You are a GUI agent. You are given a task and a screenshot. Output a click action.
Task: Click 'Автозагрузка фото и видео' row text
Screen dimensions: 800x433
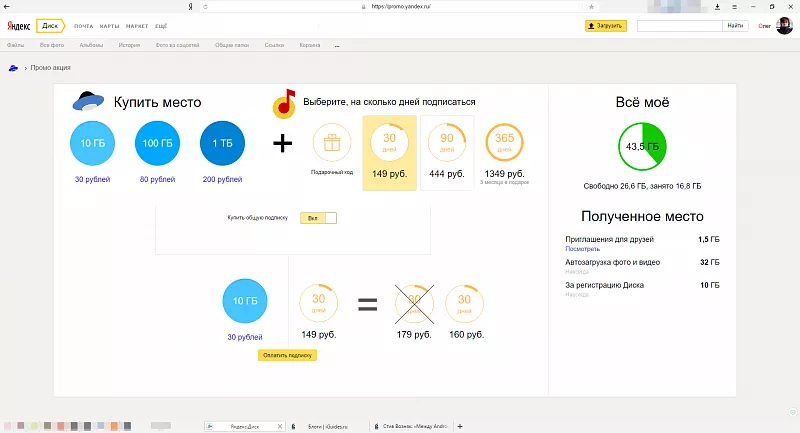coord(612,262)
